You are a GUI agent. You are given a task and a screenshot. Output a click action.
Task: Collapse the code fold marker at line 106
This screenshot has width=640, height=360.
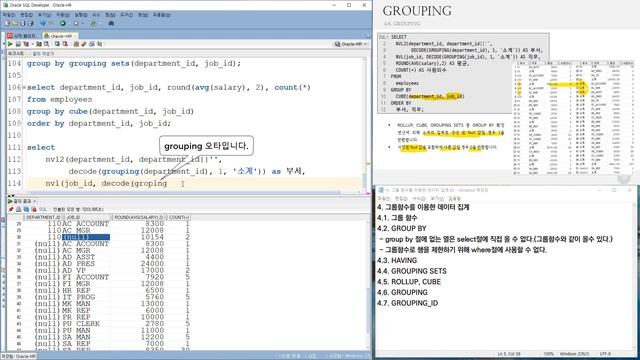(24, 87)
